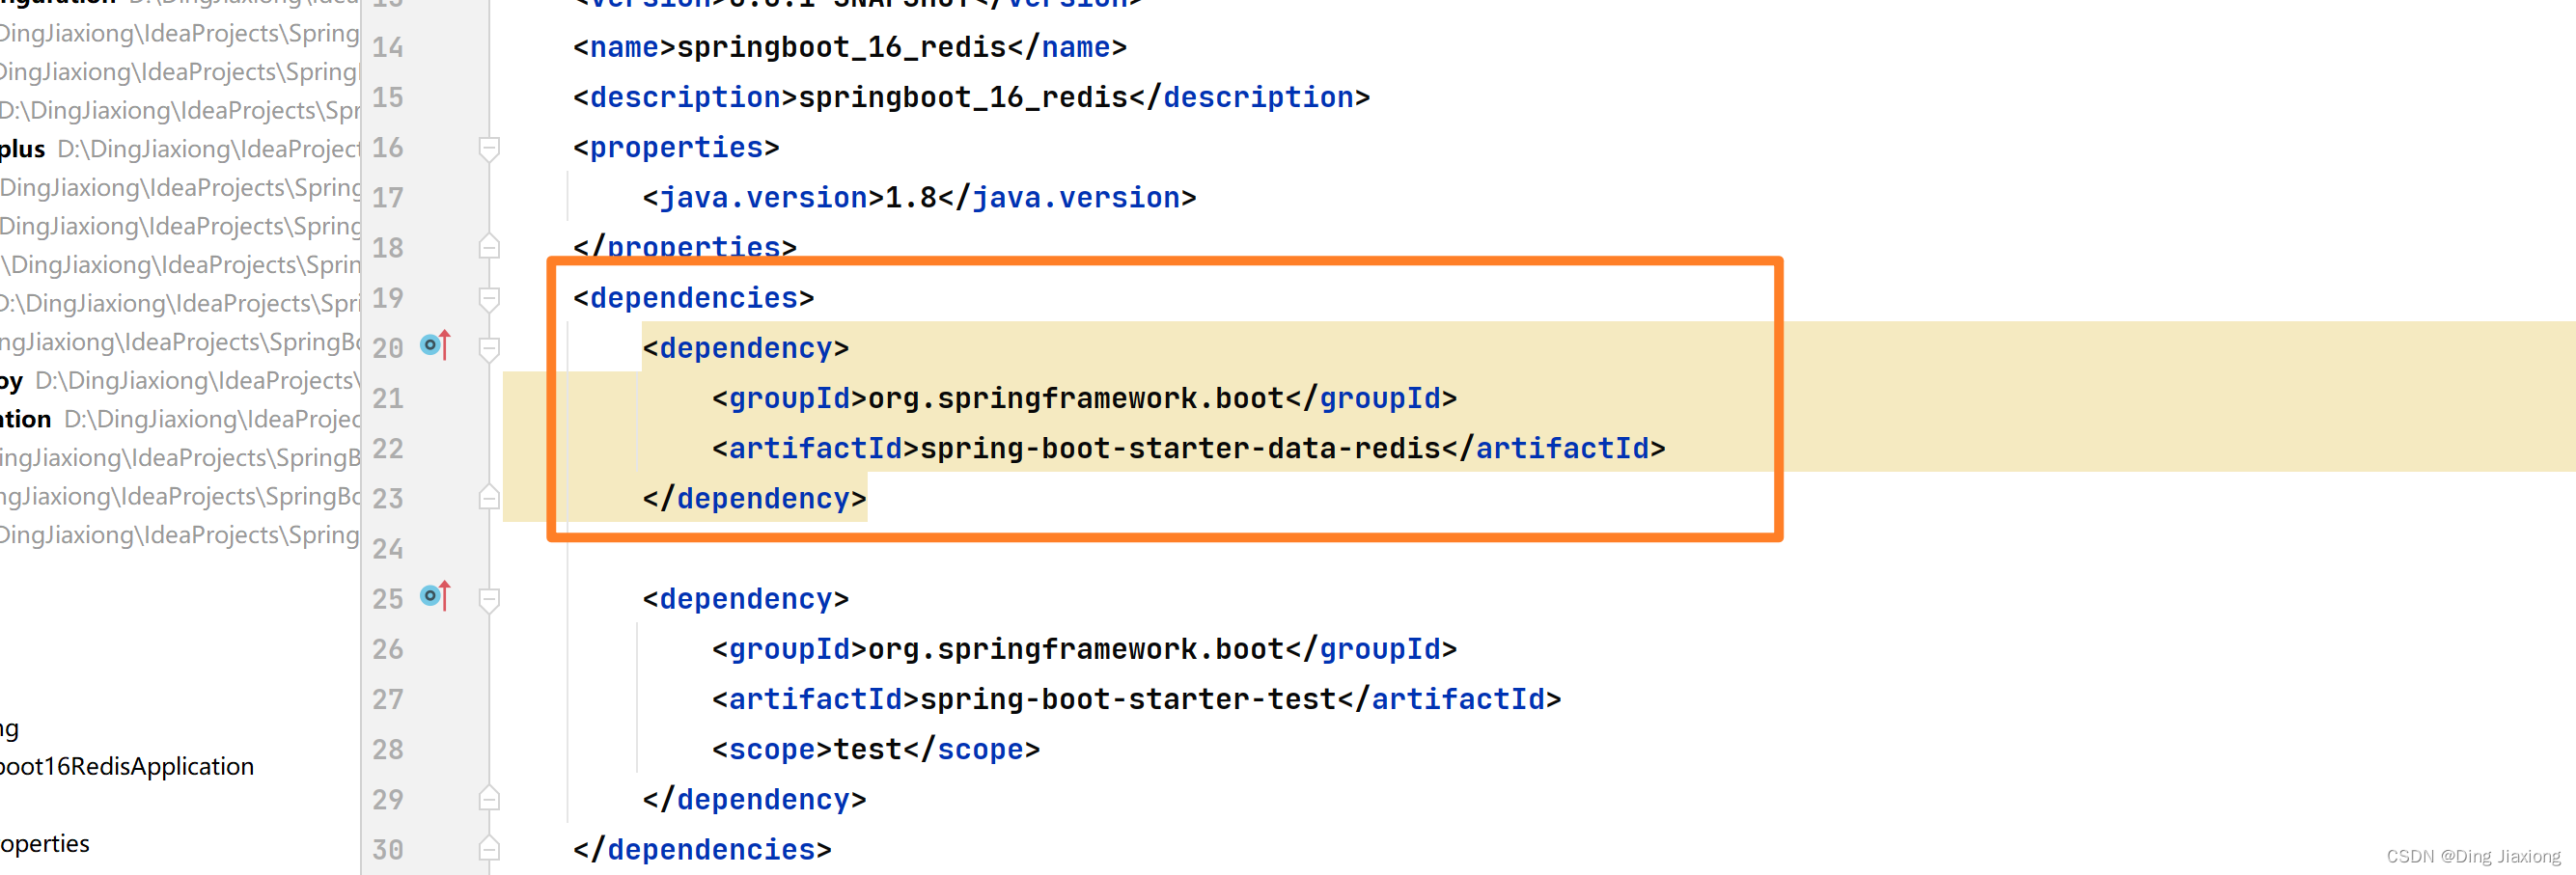The height and width of the screenshot is (875, 2576).
Task: Click the fold end marker at line 29
Action: click(x=489, y=798)
